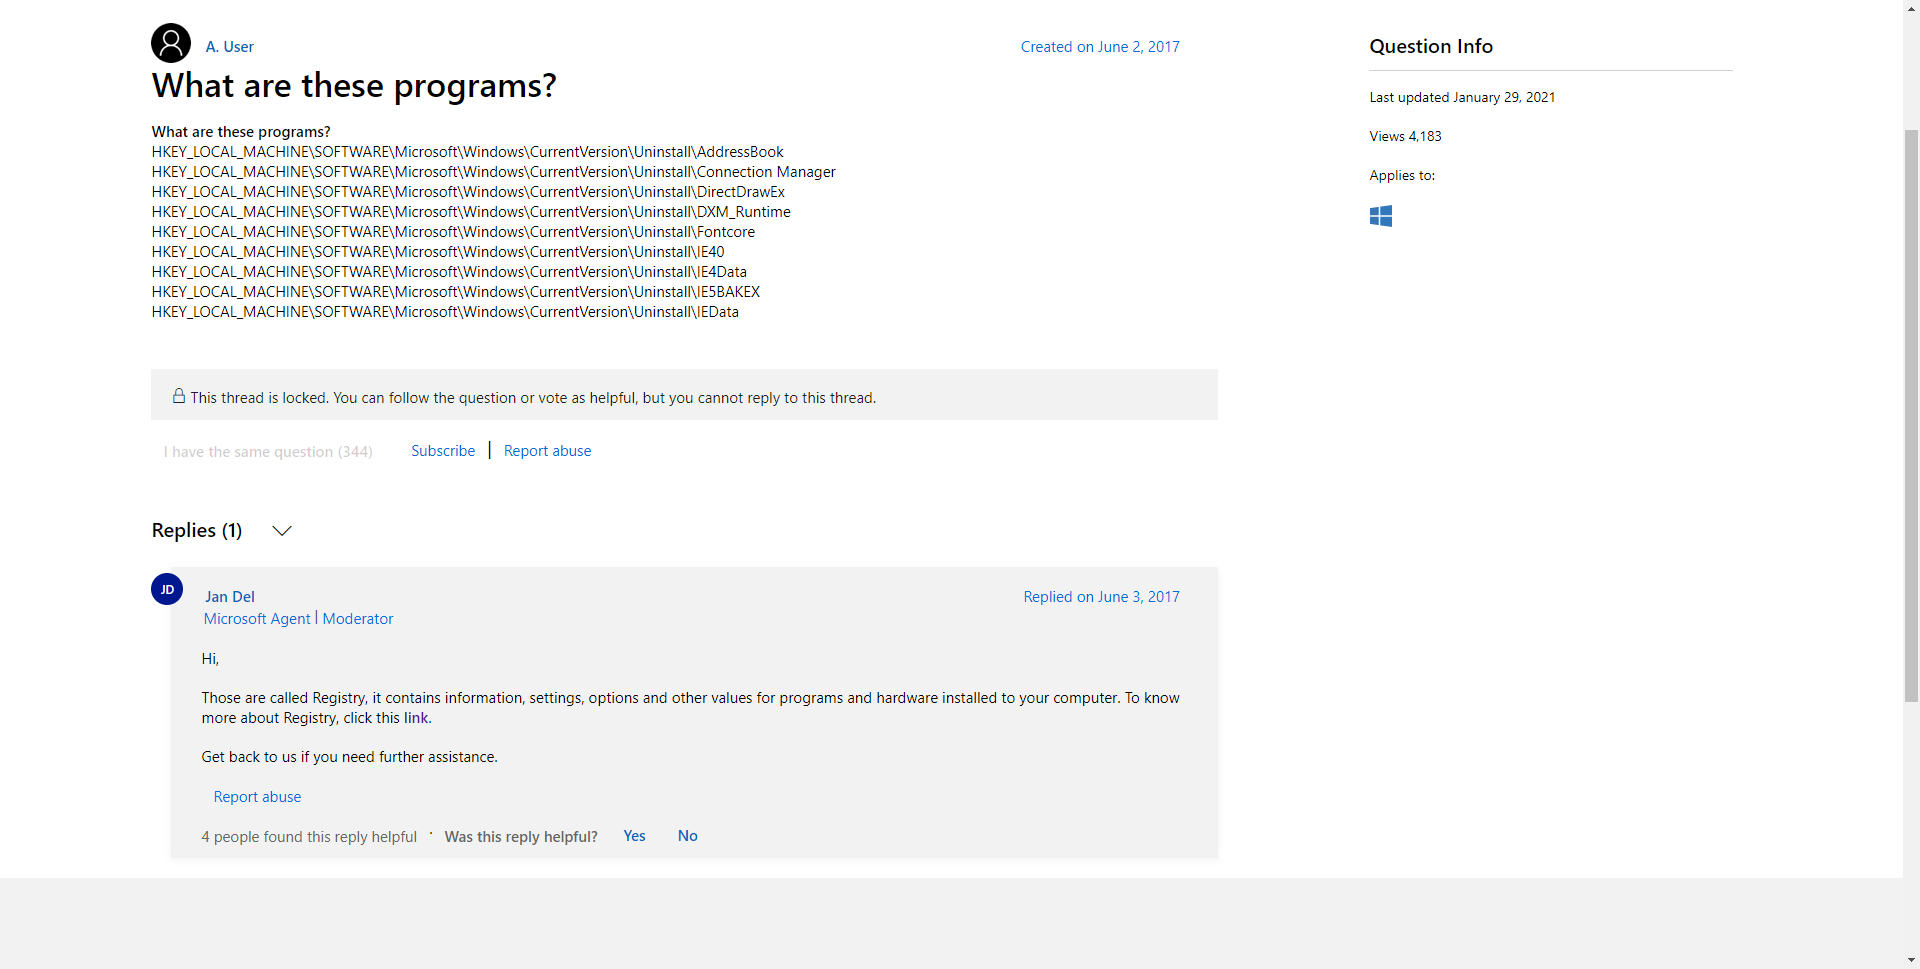
Task: Select the Windows logo under Applies to
Action: point(1381,215)
